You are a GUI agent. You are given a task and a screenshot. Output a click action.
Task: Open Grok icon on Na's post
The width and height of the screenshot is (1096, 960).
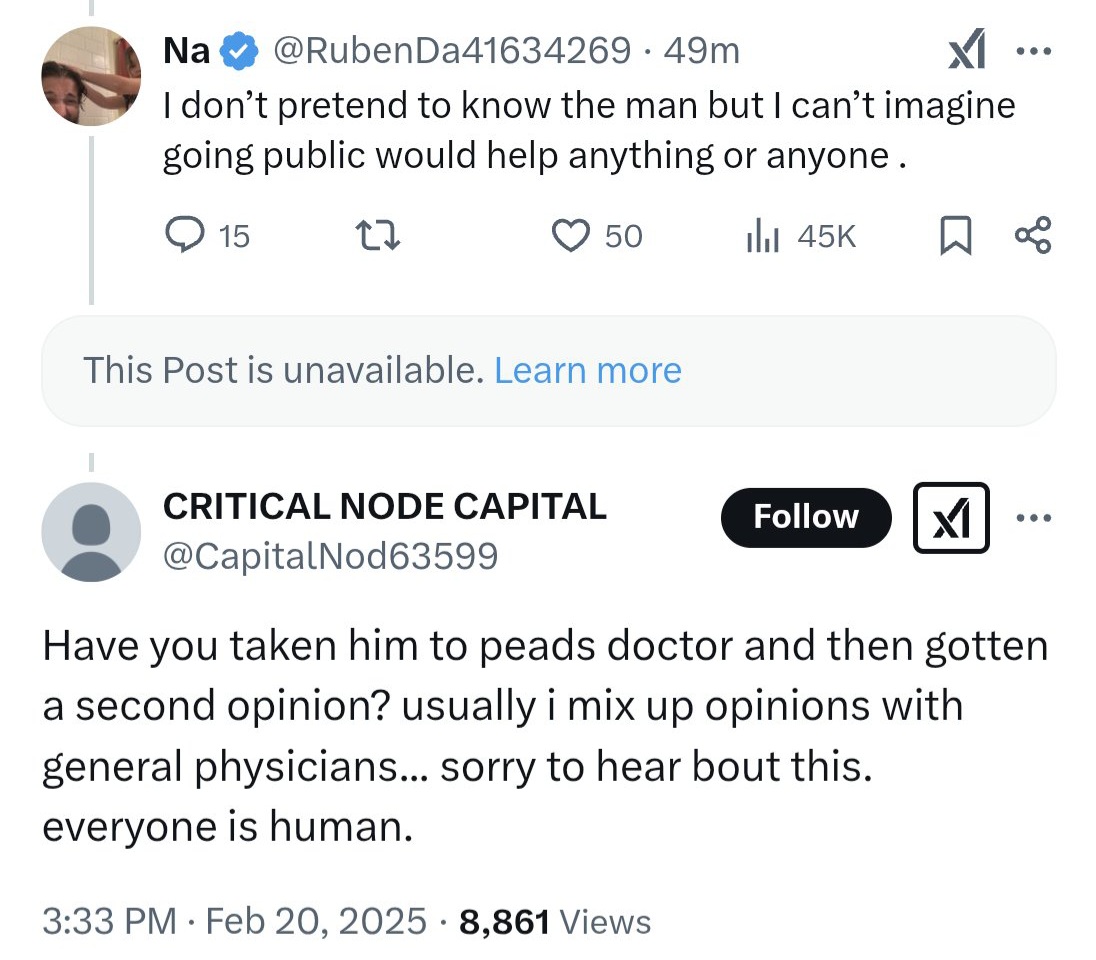coord(966,50)
